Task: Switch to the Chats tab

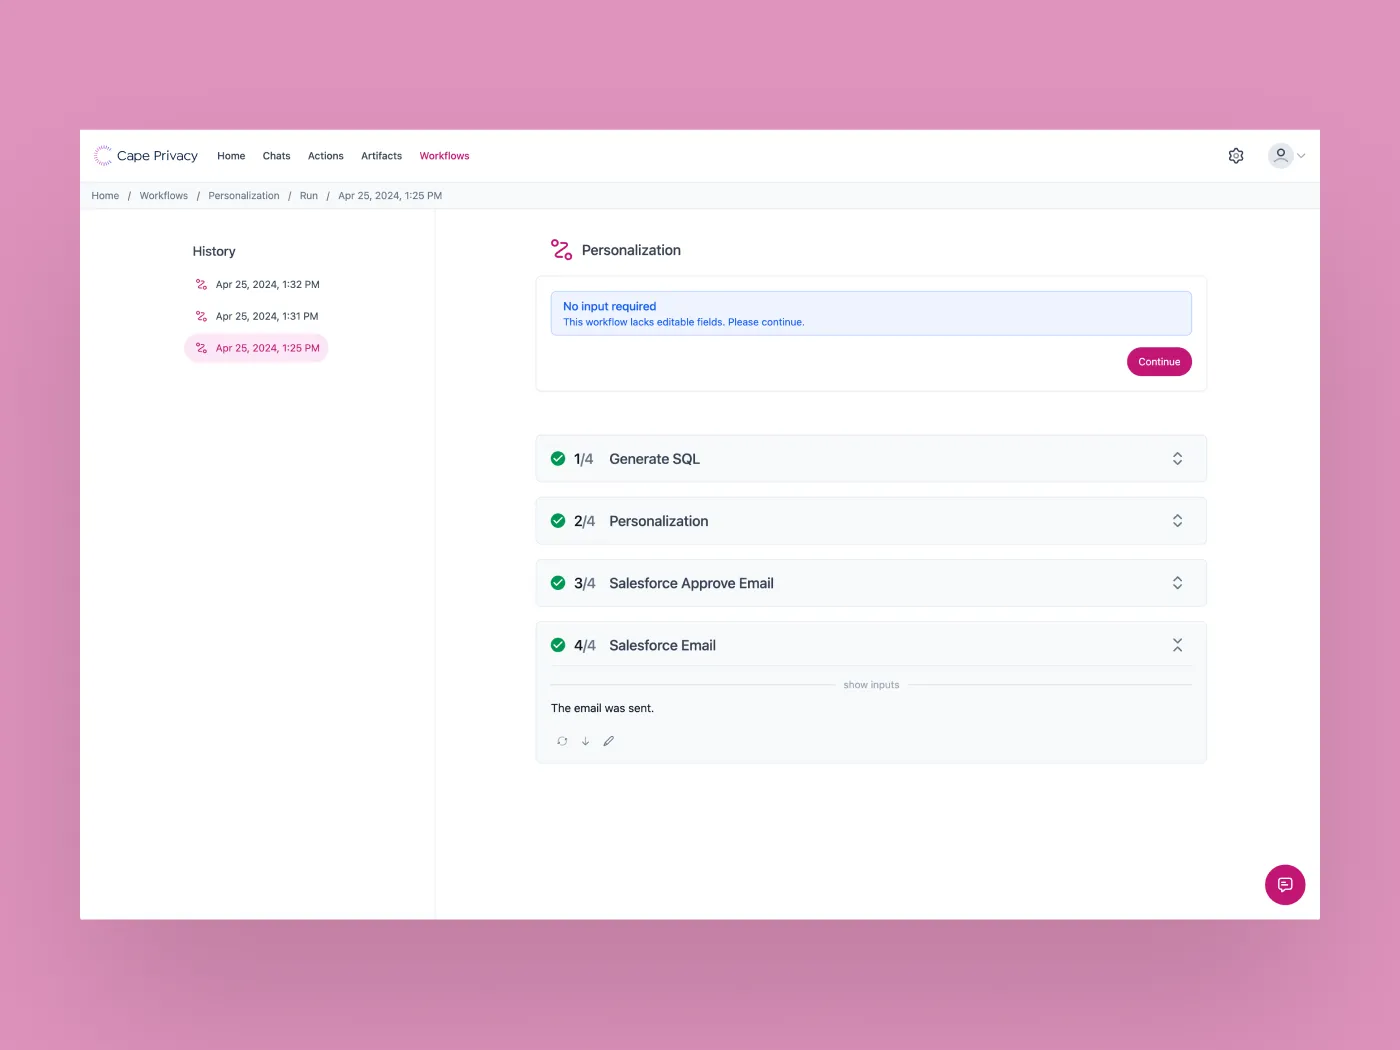Action: 276,156
